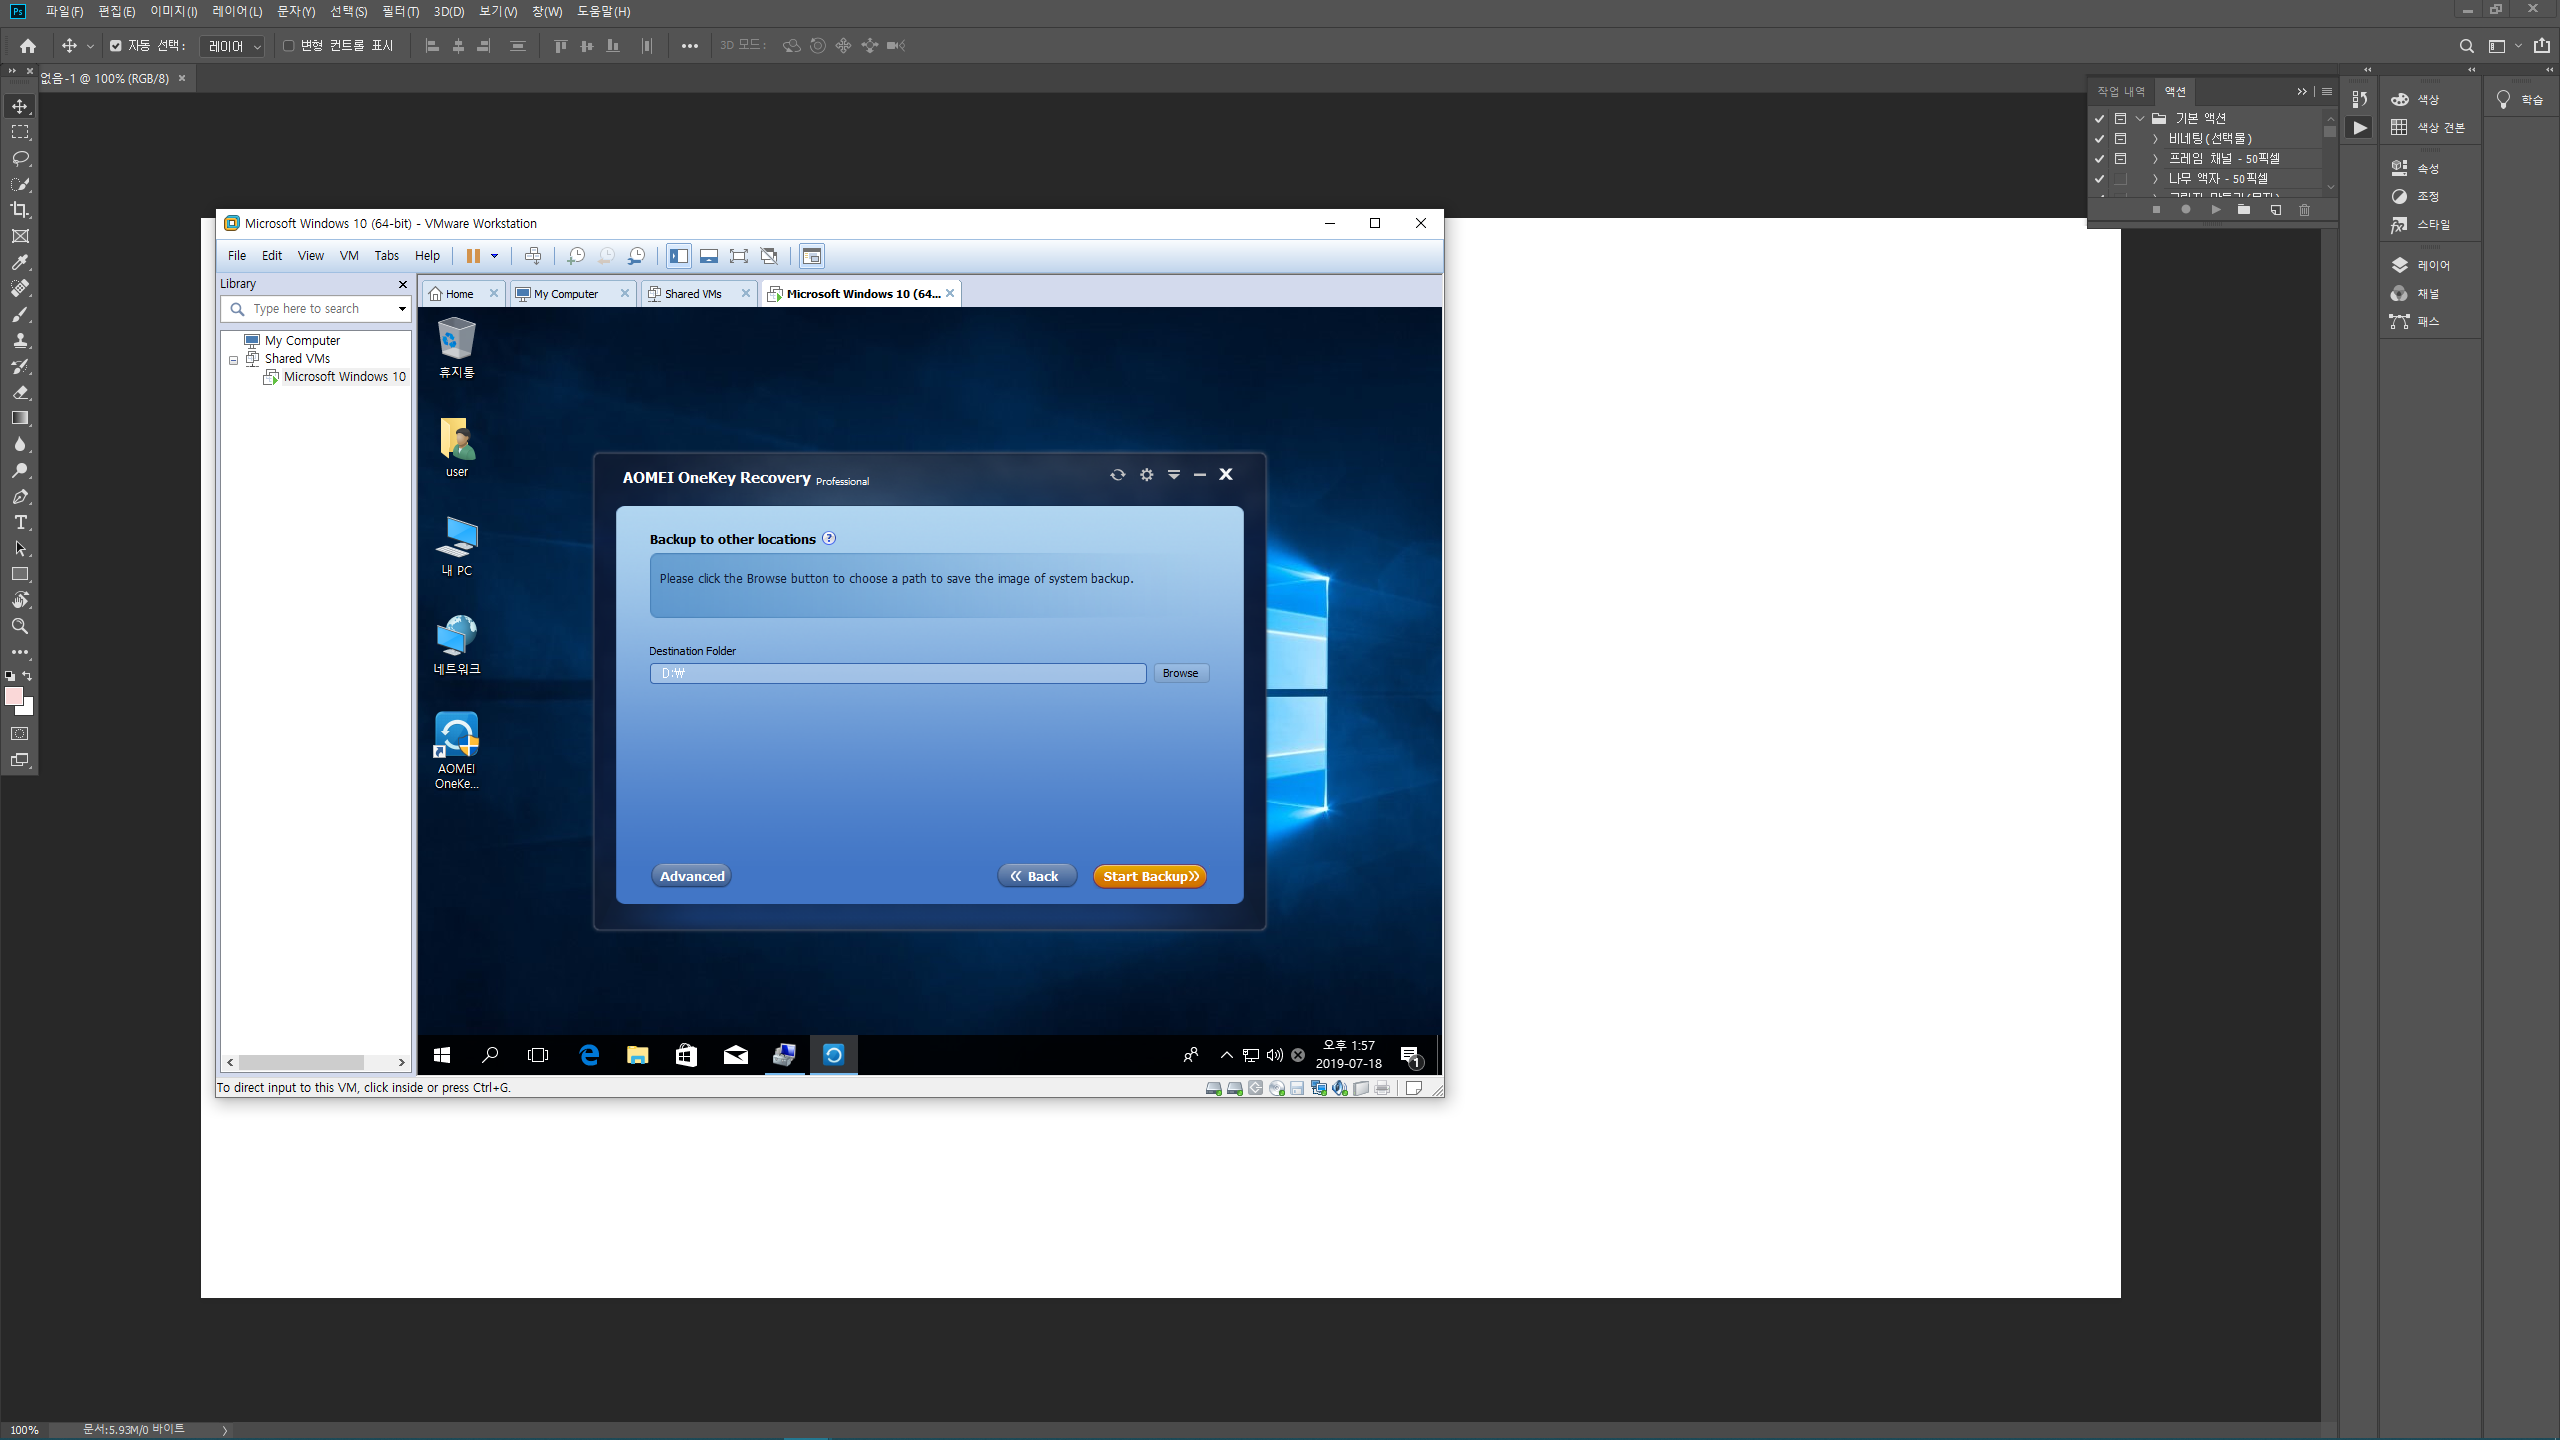The width and height of the screenshot is (2560, 1440).
Task: Select the Eraser tool
Action: tap(20, 392)
